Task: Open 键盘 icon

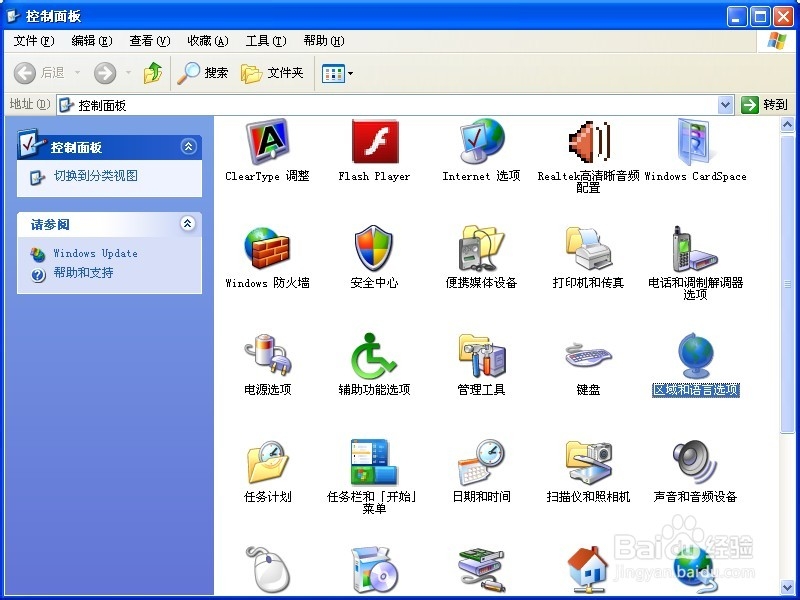Action: (588, 356)
